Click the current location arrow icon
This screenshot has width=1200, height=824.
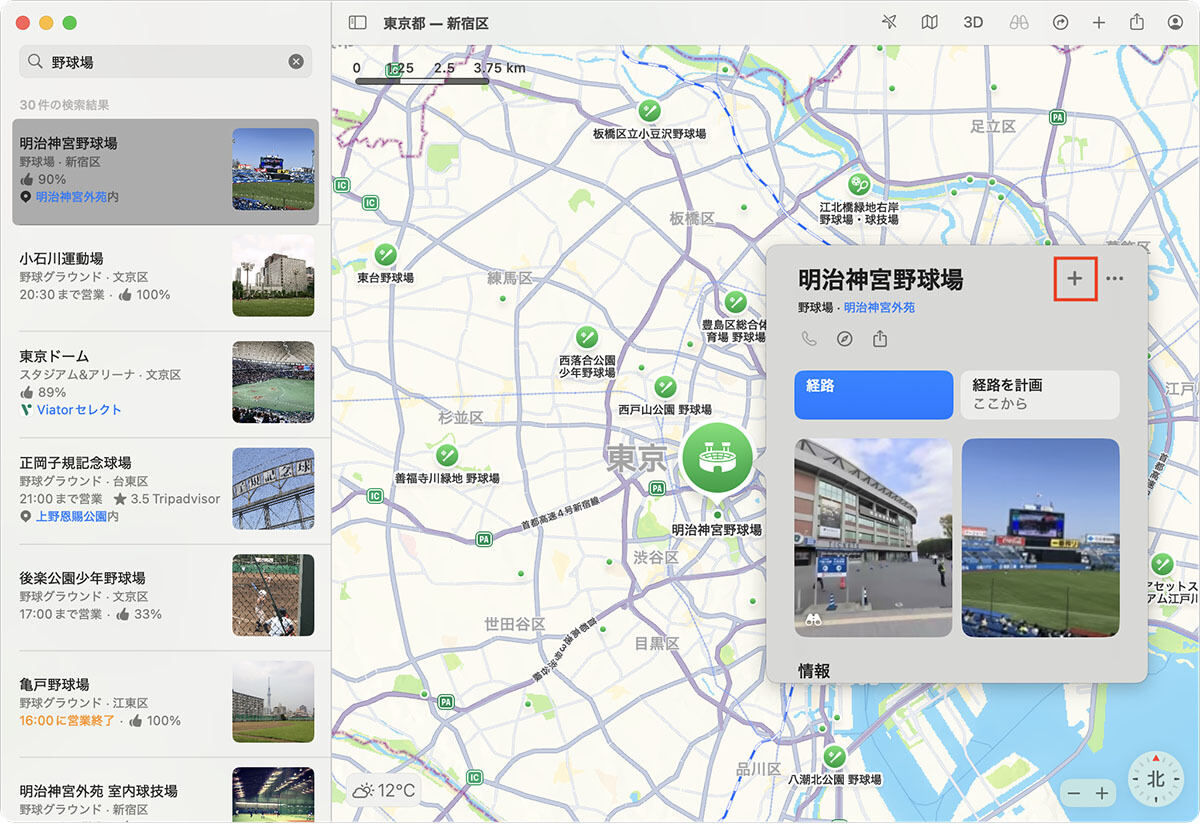point(890,22)
